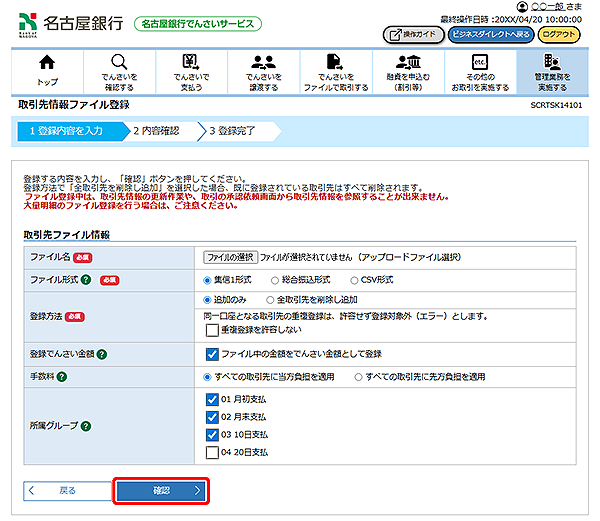Go to the トップ home icon
600x521 pixels.
(47, 70)
